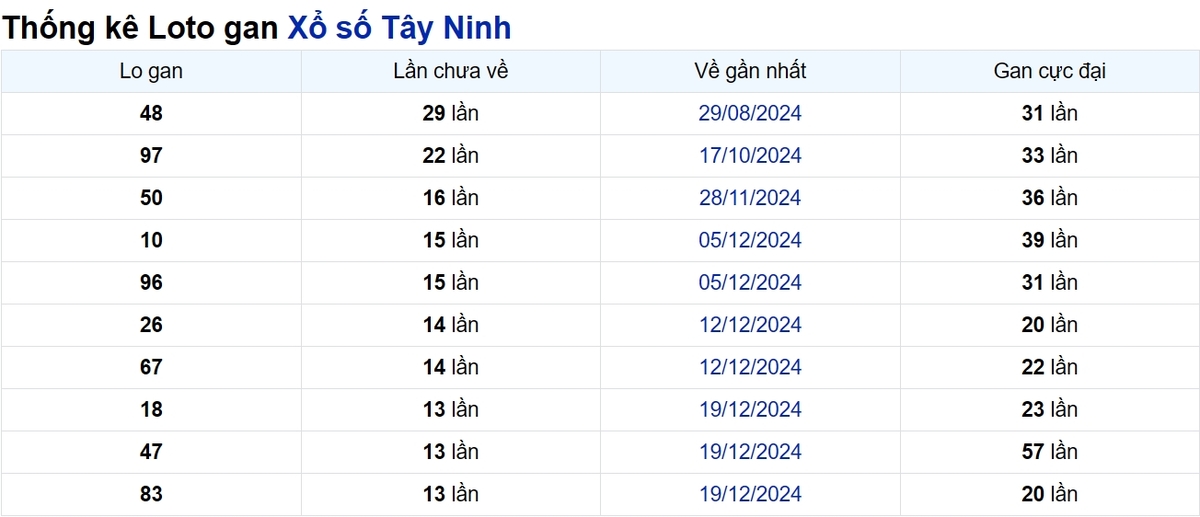Viewport: 1200px width, 517px height.
Task: Select lo gan number 10
Action: coord(151,240)
